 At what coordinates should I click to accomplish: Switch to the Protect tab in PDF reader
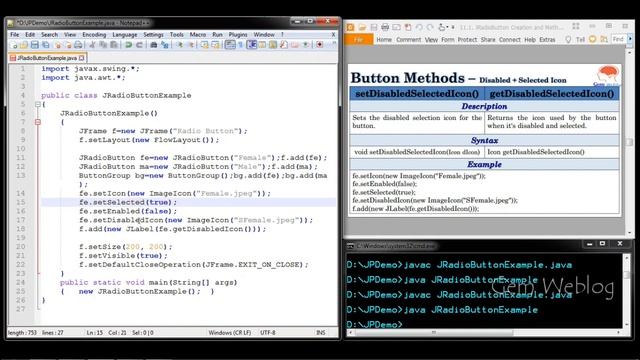[x=467, y=40]
